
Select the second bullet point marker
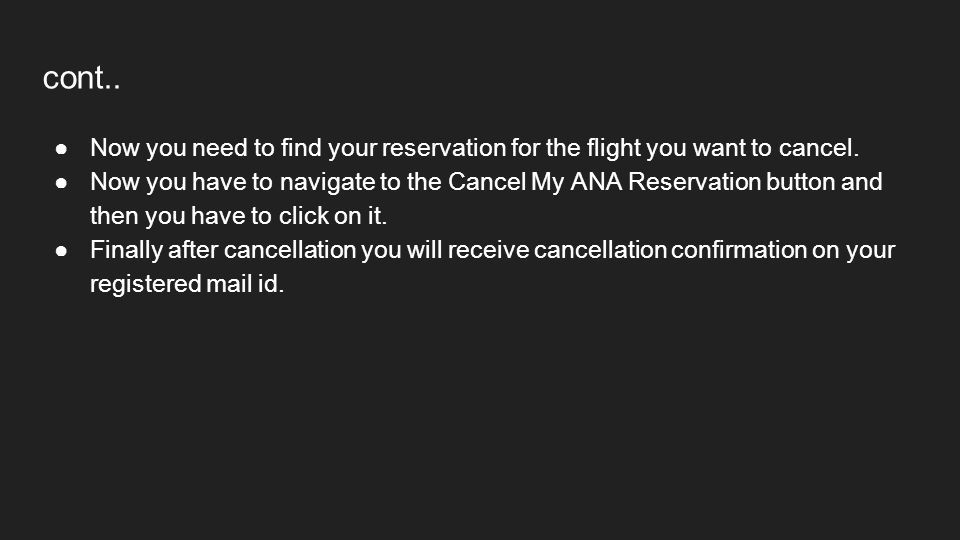point(61,182)
